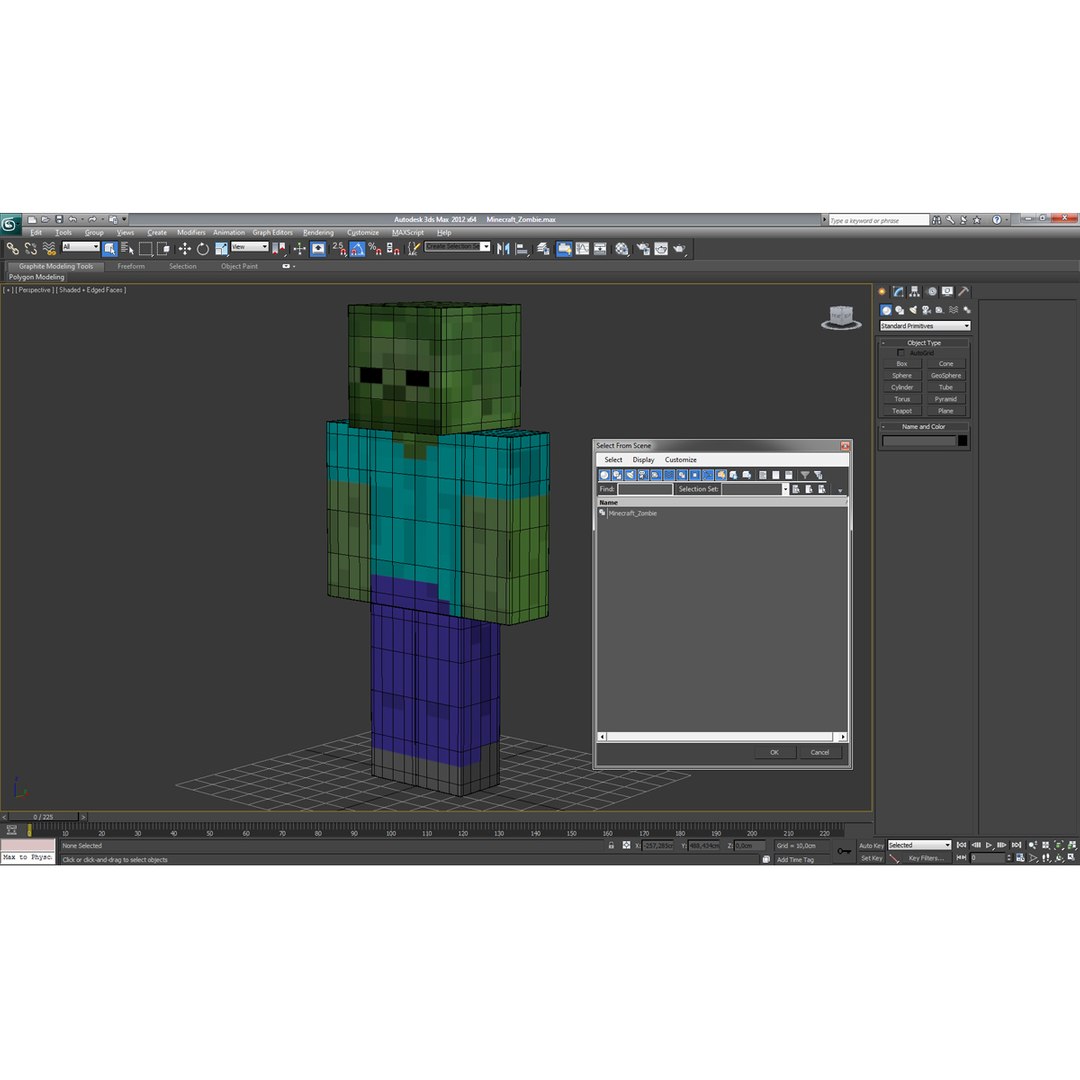Click horizontal scrollbar in Select From Scene

(x=722, y=736)
